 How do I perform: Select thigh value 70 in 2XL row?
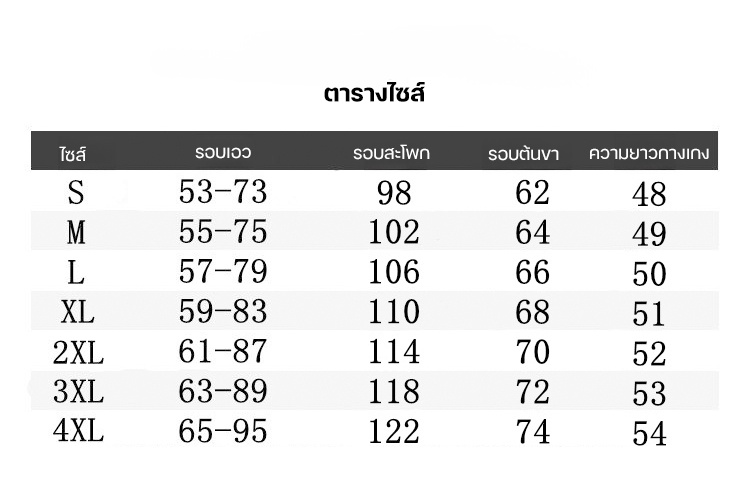[532, 352]
